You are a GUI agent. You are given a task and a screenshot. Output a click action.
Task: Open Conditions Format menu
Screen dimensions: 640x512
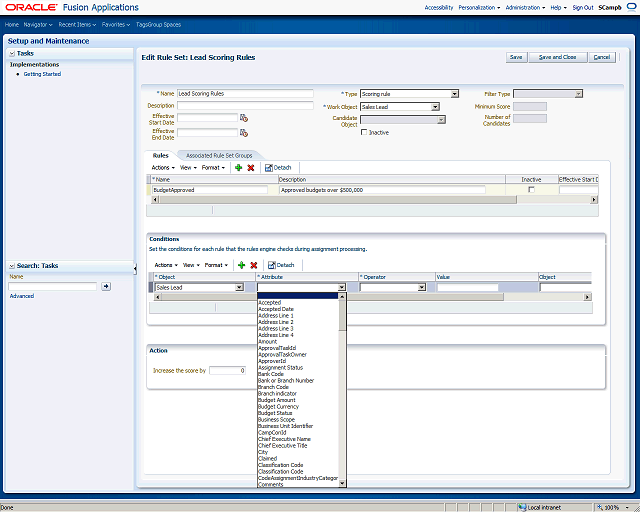(x=216, y=265)
